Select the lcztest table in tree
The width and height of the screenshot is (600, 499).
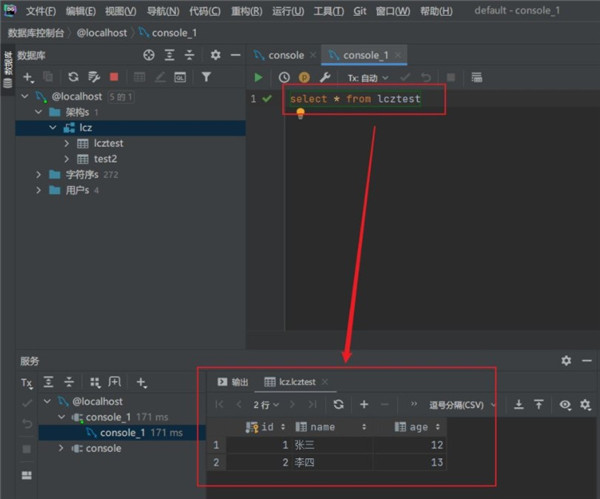coord(108,143)
